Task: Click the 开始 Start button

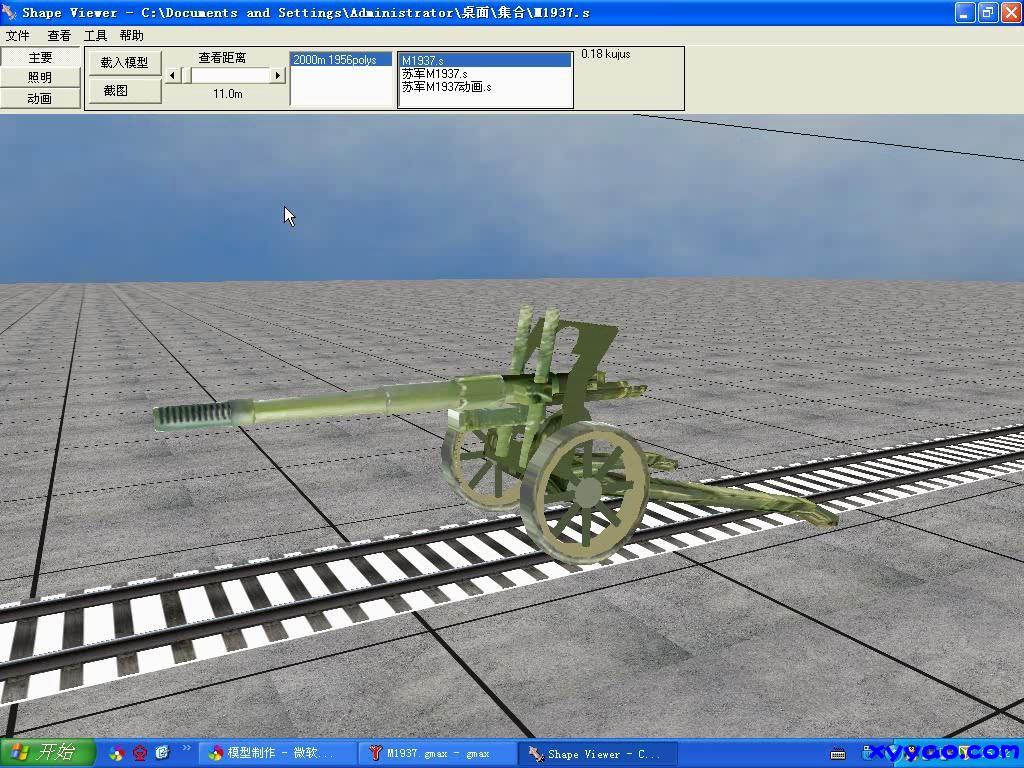Action: click(48, 753)
